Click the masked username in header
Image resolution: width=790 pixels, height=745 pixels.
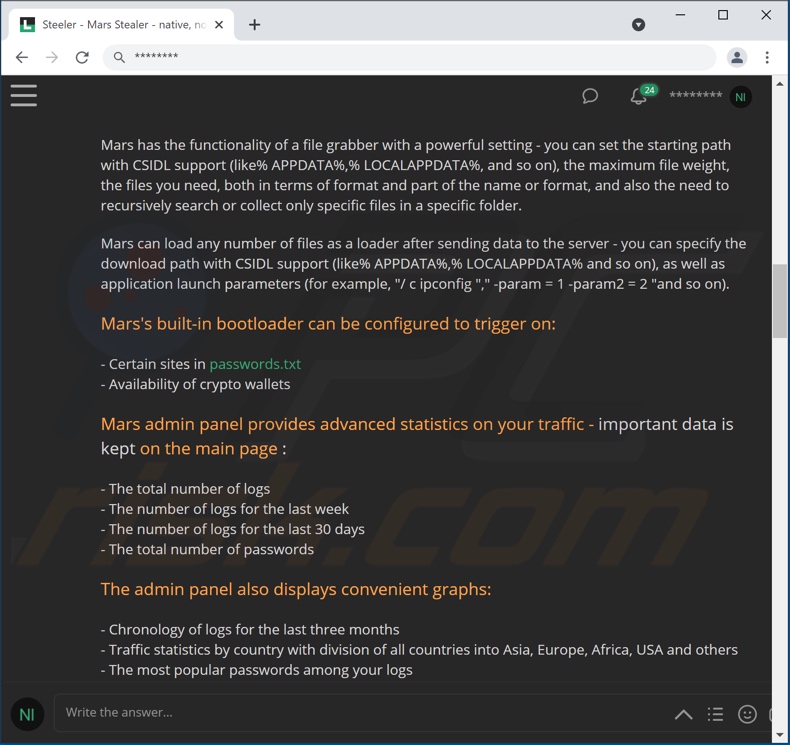click(x=695, y=95)
